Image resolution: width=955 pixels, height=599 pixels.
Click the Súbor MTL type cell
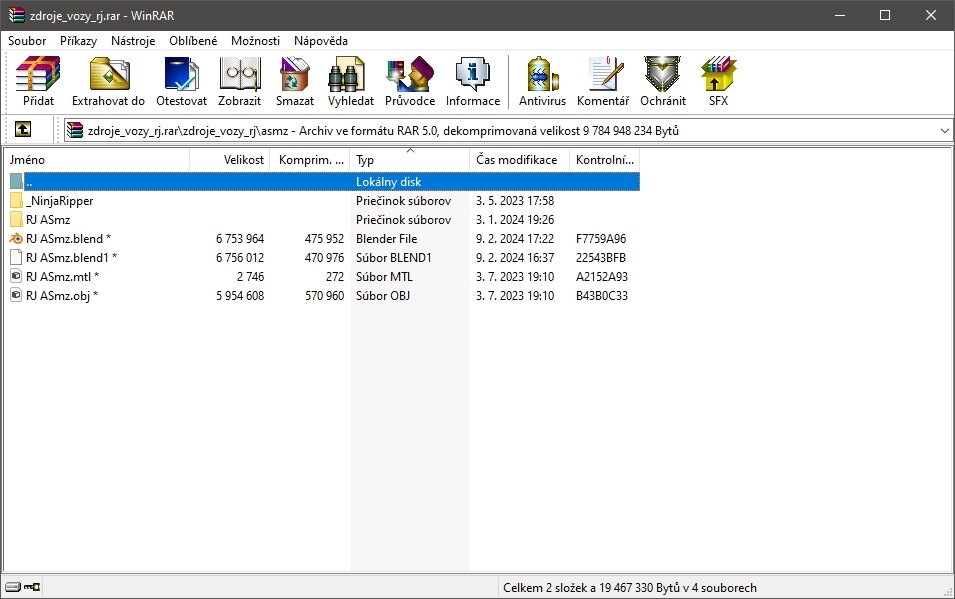point(384,277)
